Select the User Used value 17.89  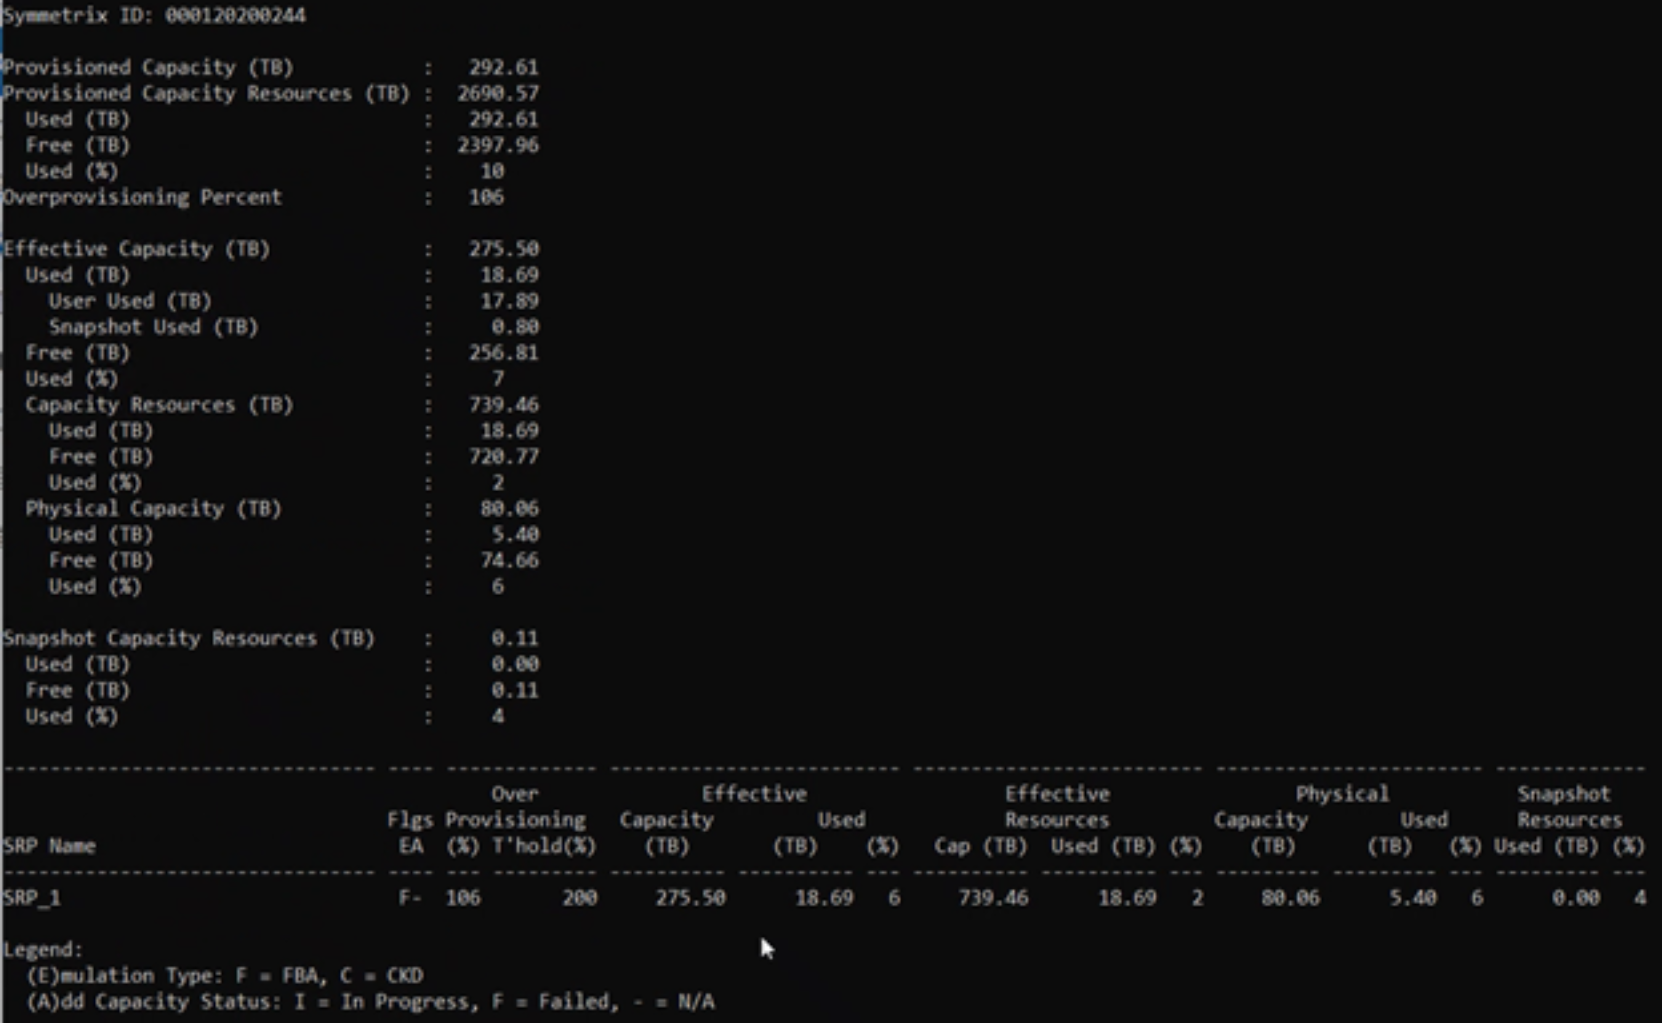coord(509,301)
